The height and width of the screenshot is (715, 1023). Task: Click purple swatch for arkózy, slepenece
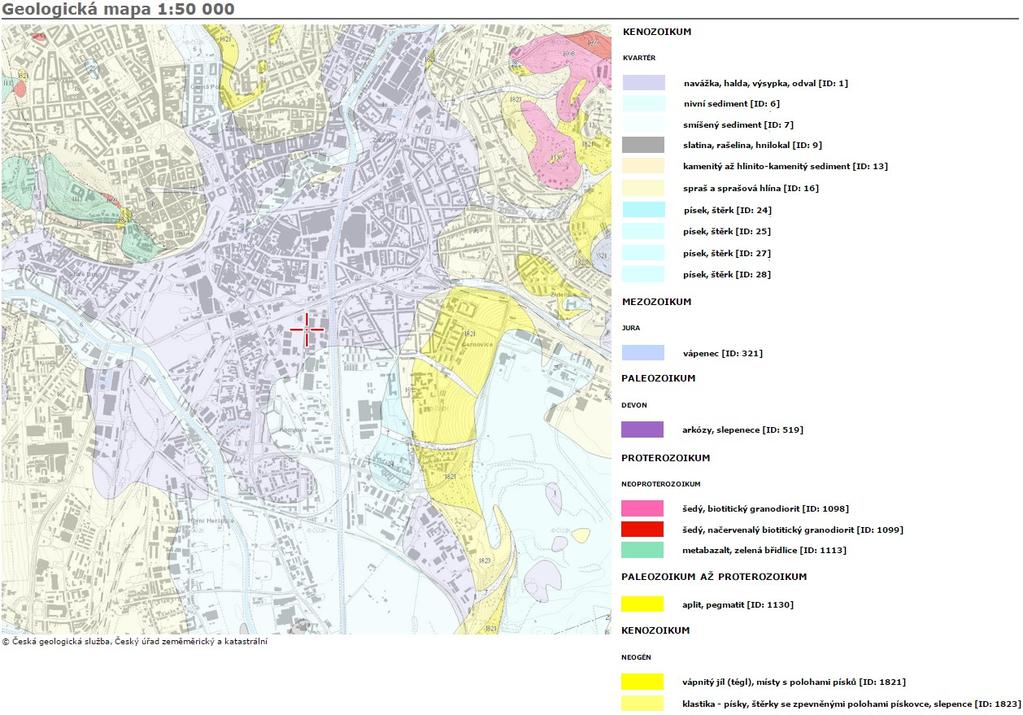click(x=643, y=429)
